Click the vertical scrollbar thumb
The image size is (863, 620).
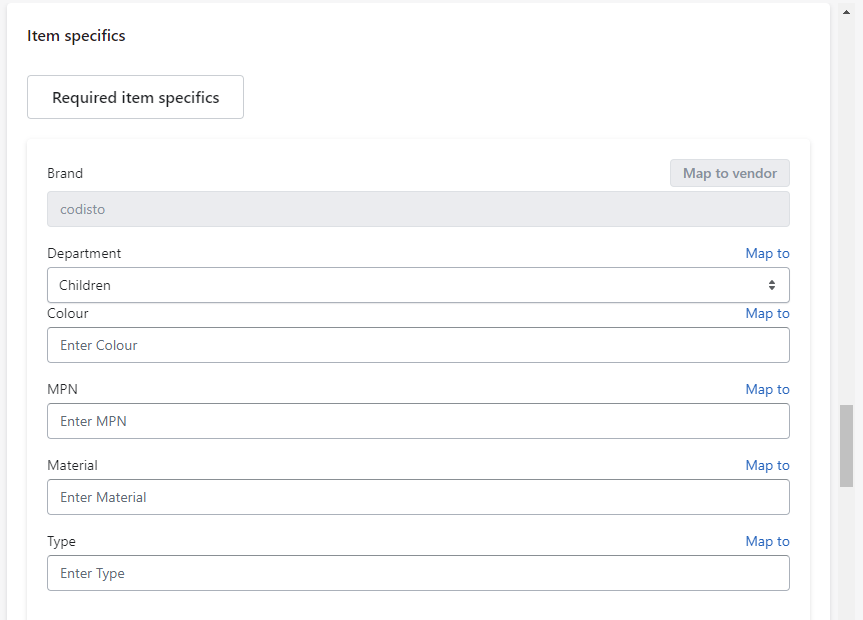846,446
